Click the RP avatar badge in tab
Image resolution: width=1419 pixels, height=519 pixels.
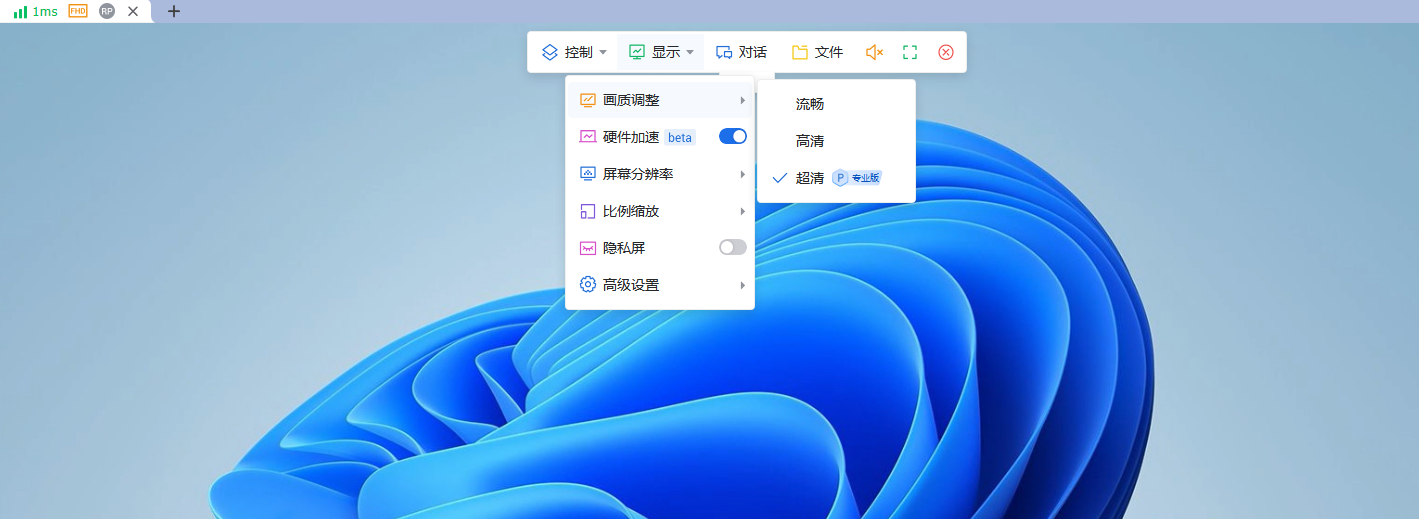point(107,11)
